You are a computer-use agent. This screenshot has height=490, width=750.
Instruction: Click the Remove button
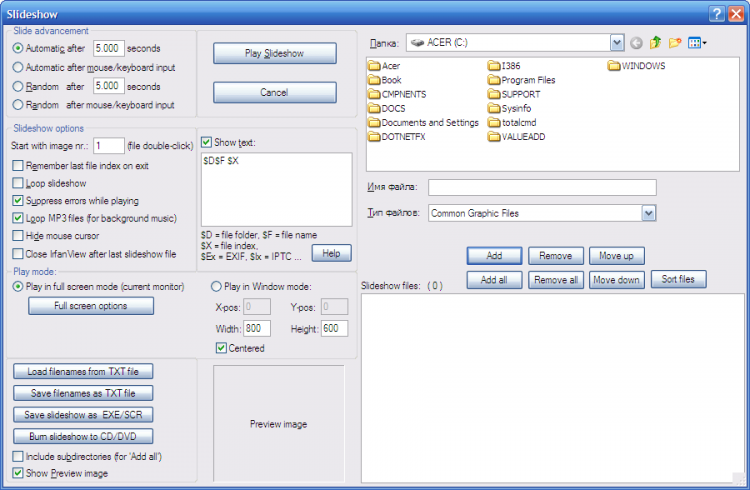tap(556, 256)
